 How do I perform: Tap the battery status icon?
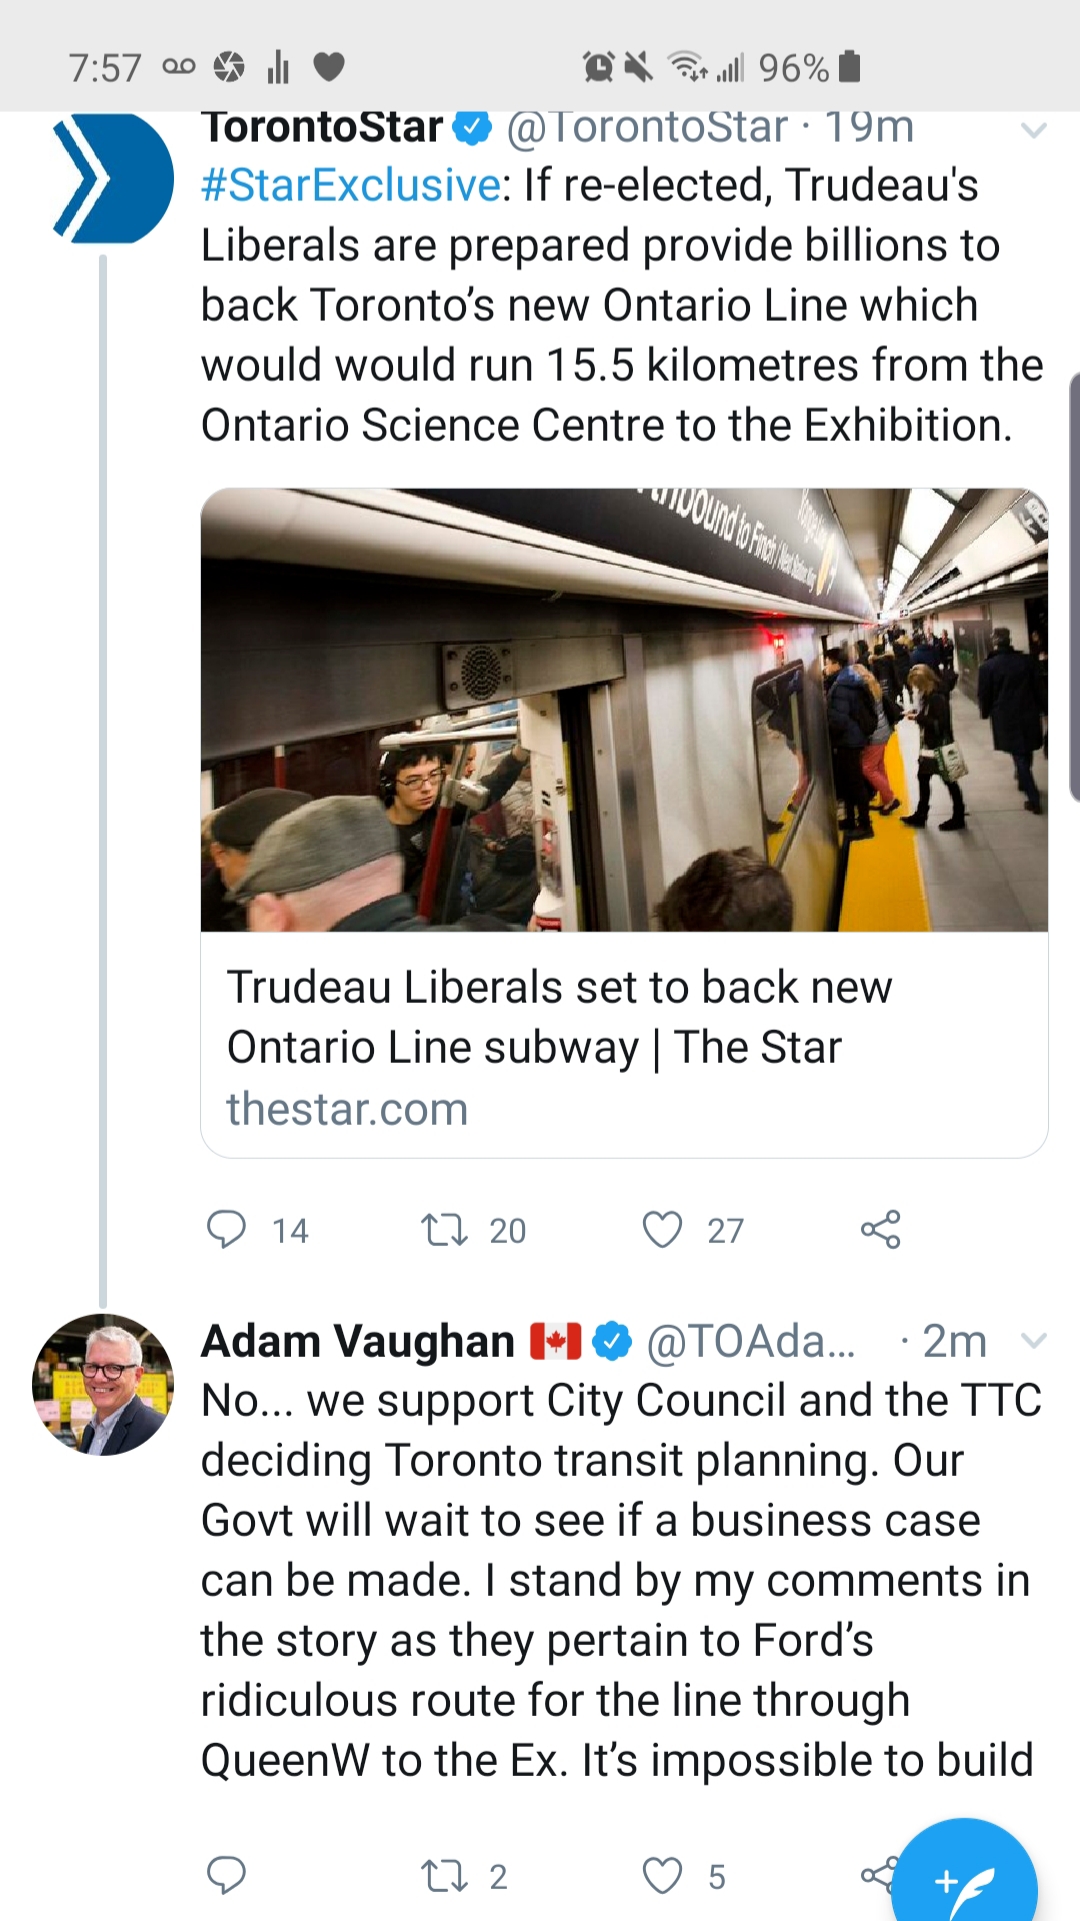point(849,67)
